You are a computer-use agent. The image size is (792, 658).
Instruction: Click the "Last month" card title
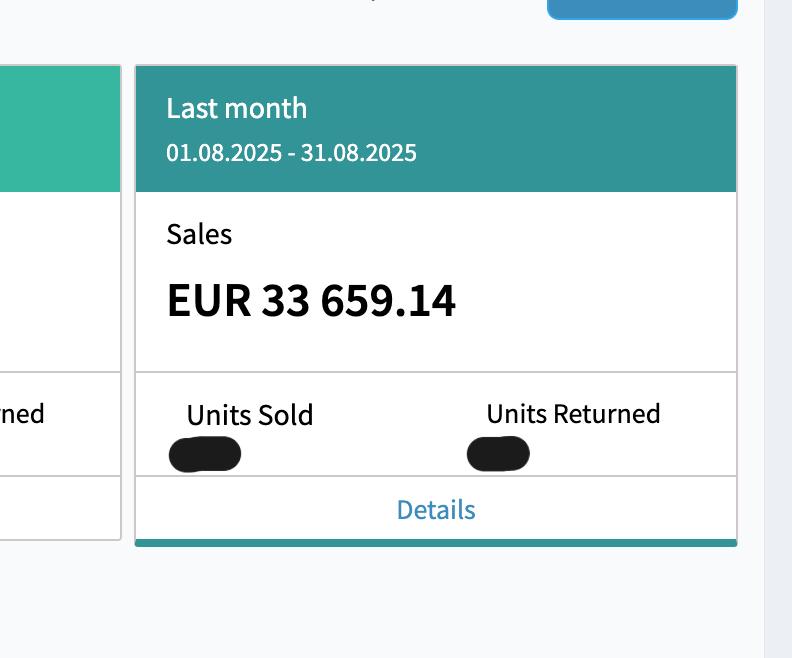[x=237, y=108]
